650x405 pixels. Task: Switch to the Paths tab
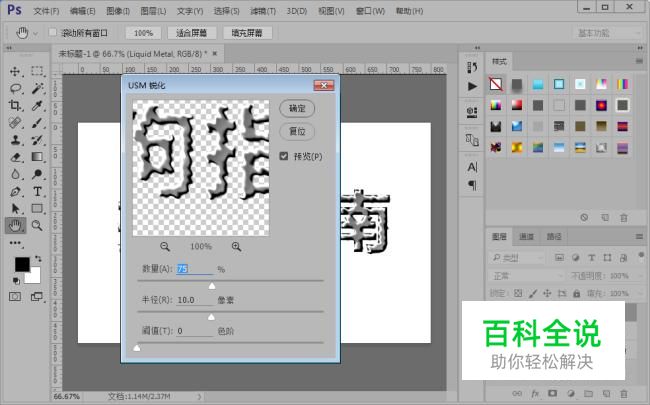554,237
